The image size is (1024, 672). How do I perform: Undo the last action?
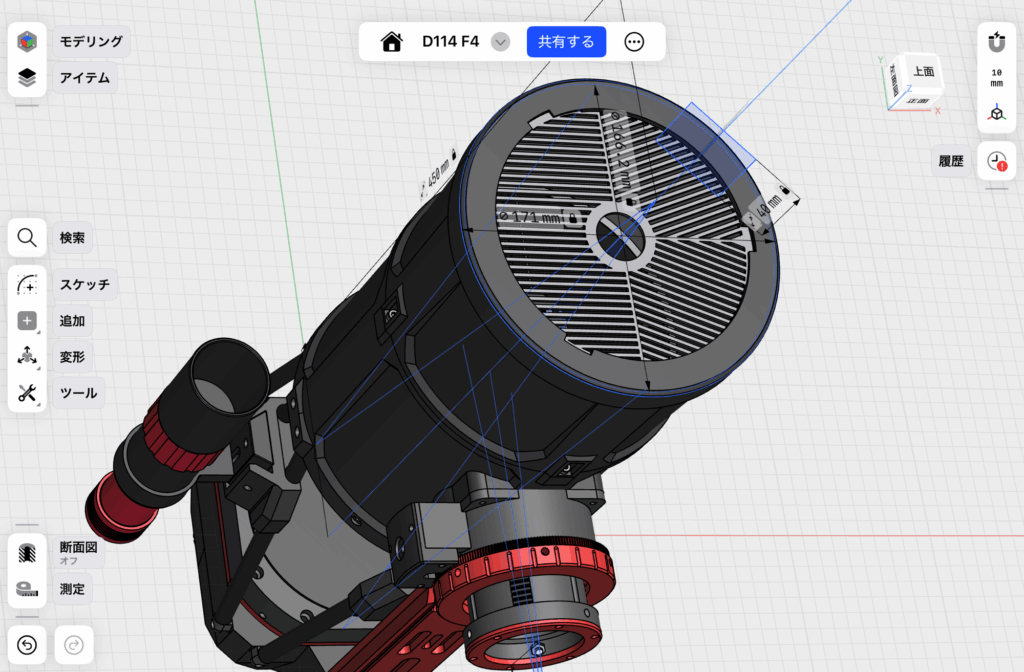click(28, 645)
